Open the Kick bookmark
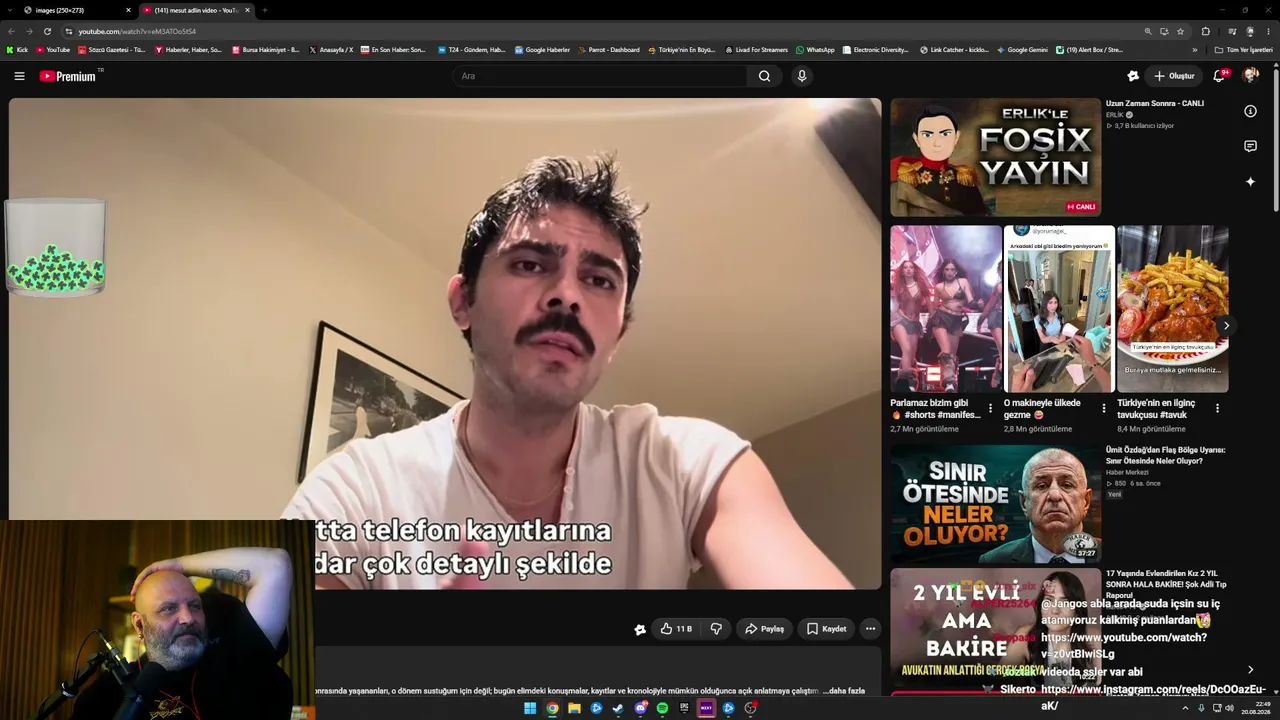 [17, 50]
